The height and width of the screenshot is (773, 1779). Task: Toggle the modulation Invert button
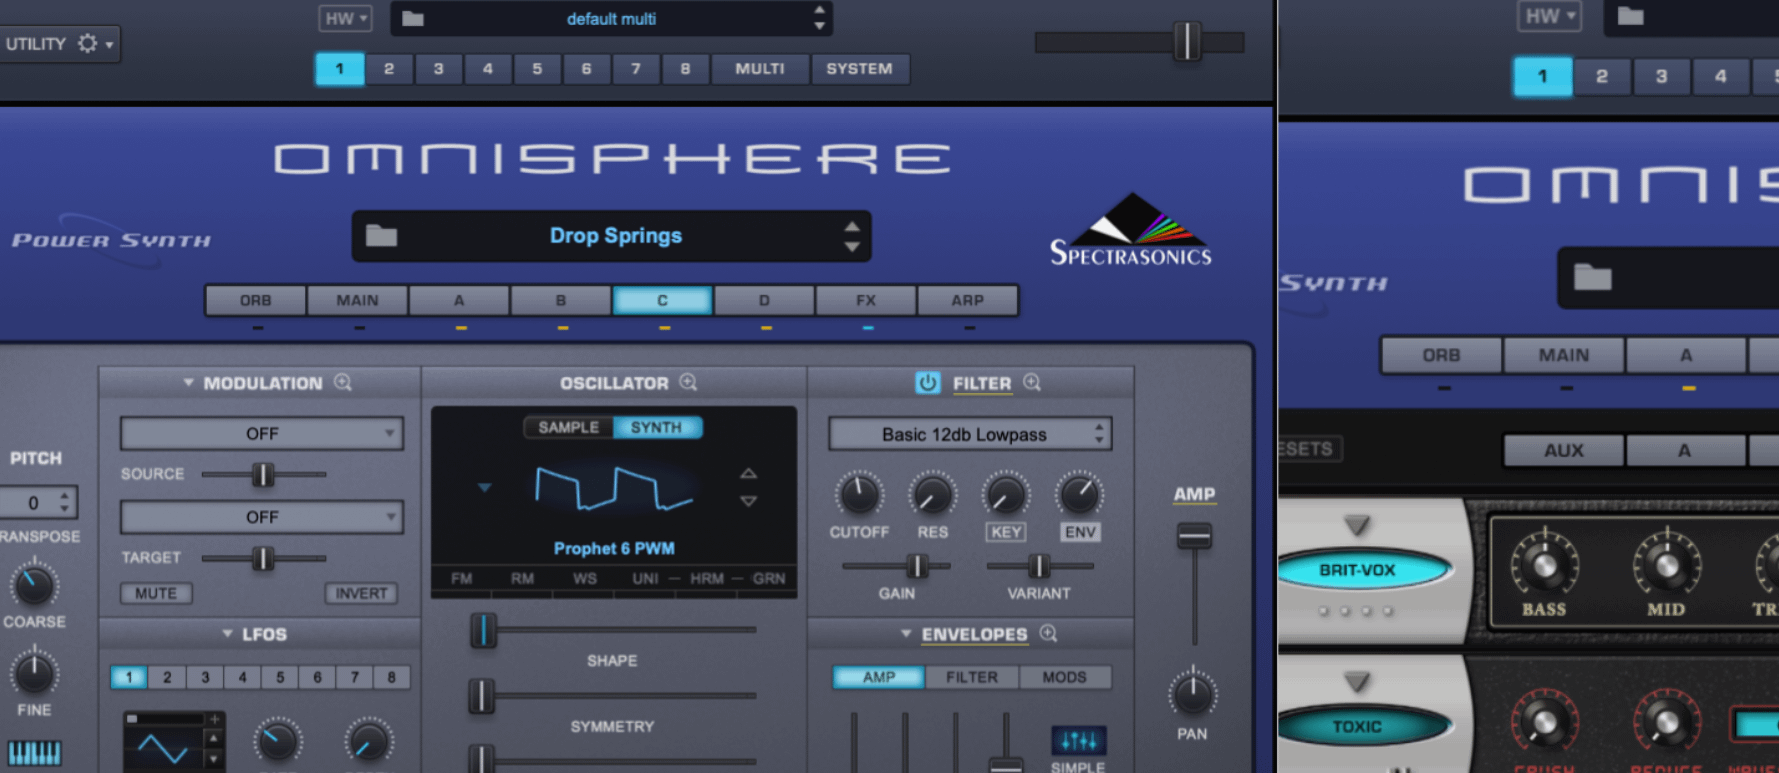[x=361, y=593]
